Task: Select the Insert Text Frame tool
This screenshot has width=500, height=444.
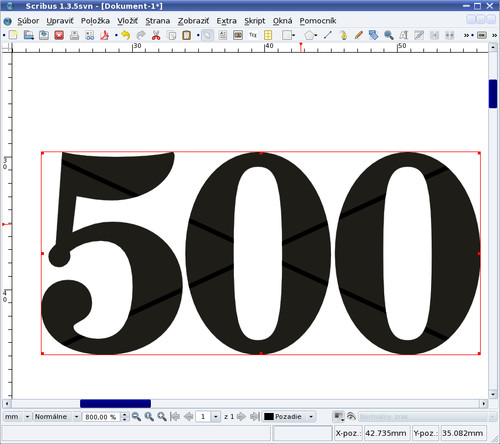Action: [223, 35]
